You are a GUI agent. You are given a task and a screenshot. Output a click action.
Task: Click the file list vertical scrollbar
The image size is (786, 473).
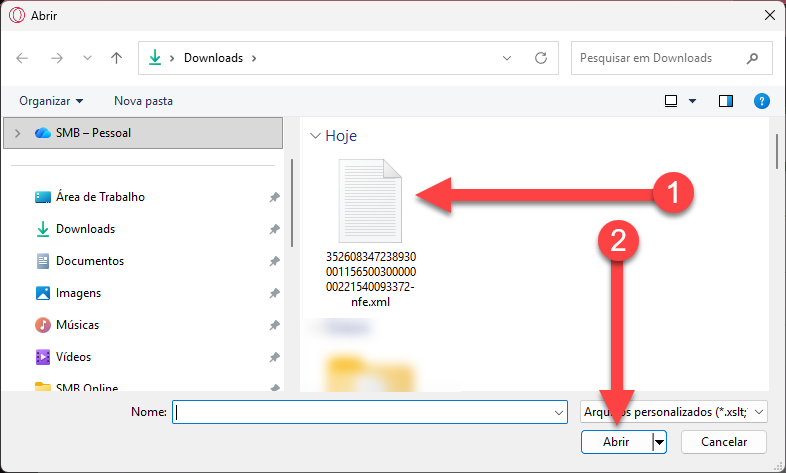776,152
